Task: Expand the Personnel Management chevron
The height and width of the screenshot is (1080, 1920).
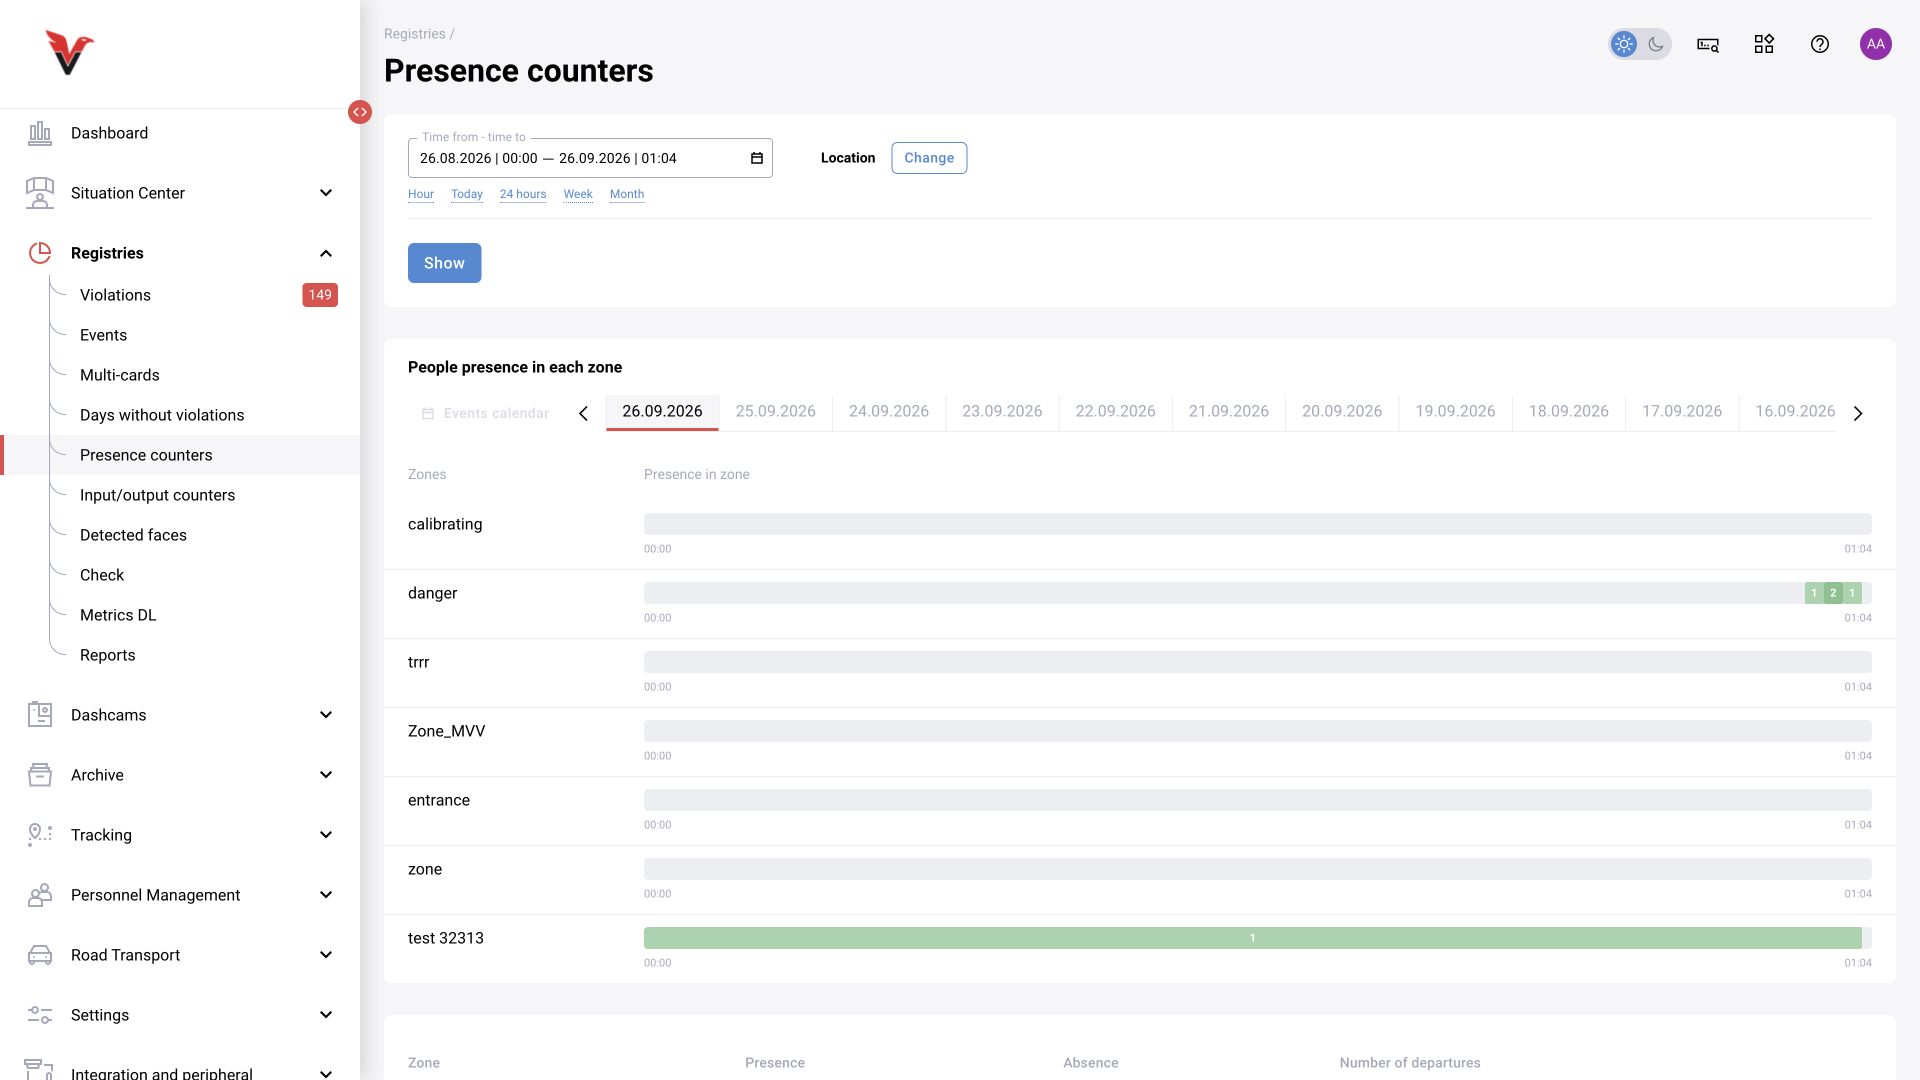Action: [326, 895]
